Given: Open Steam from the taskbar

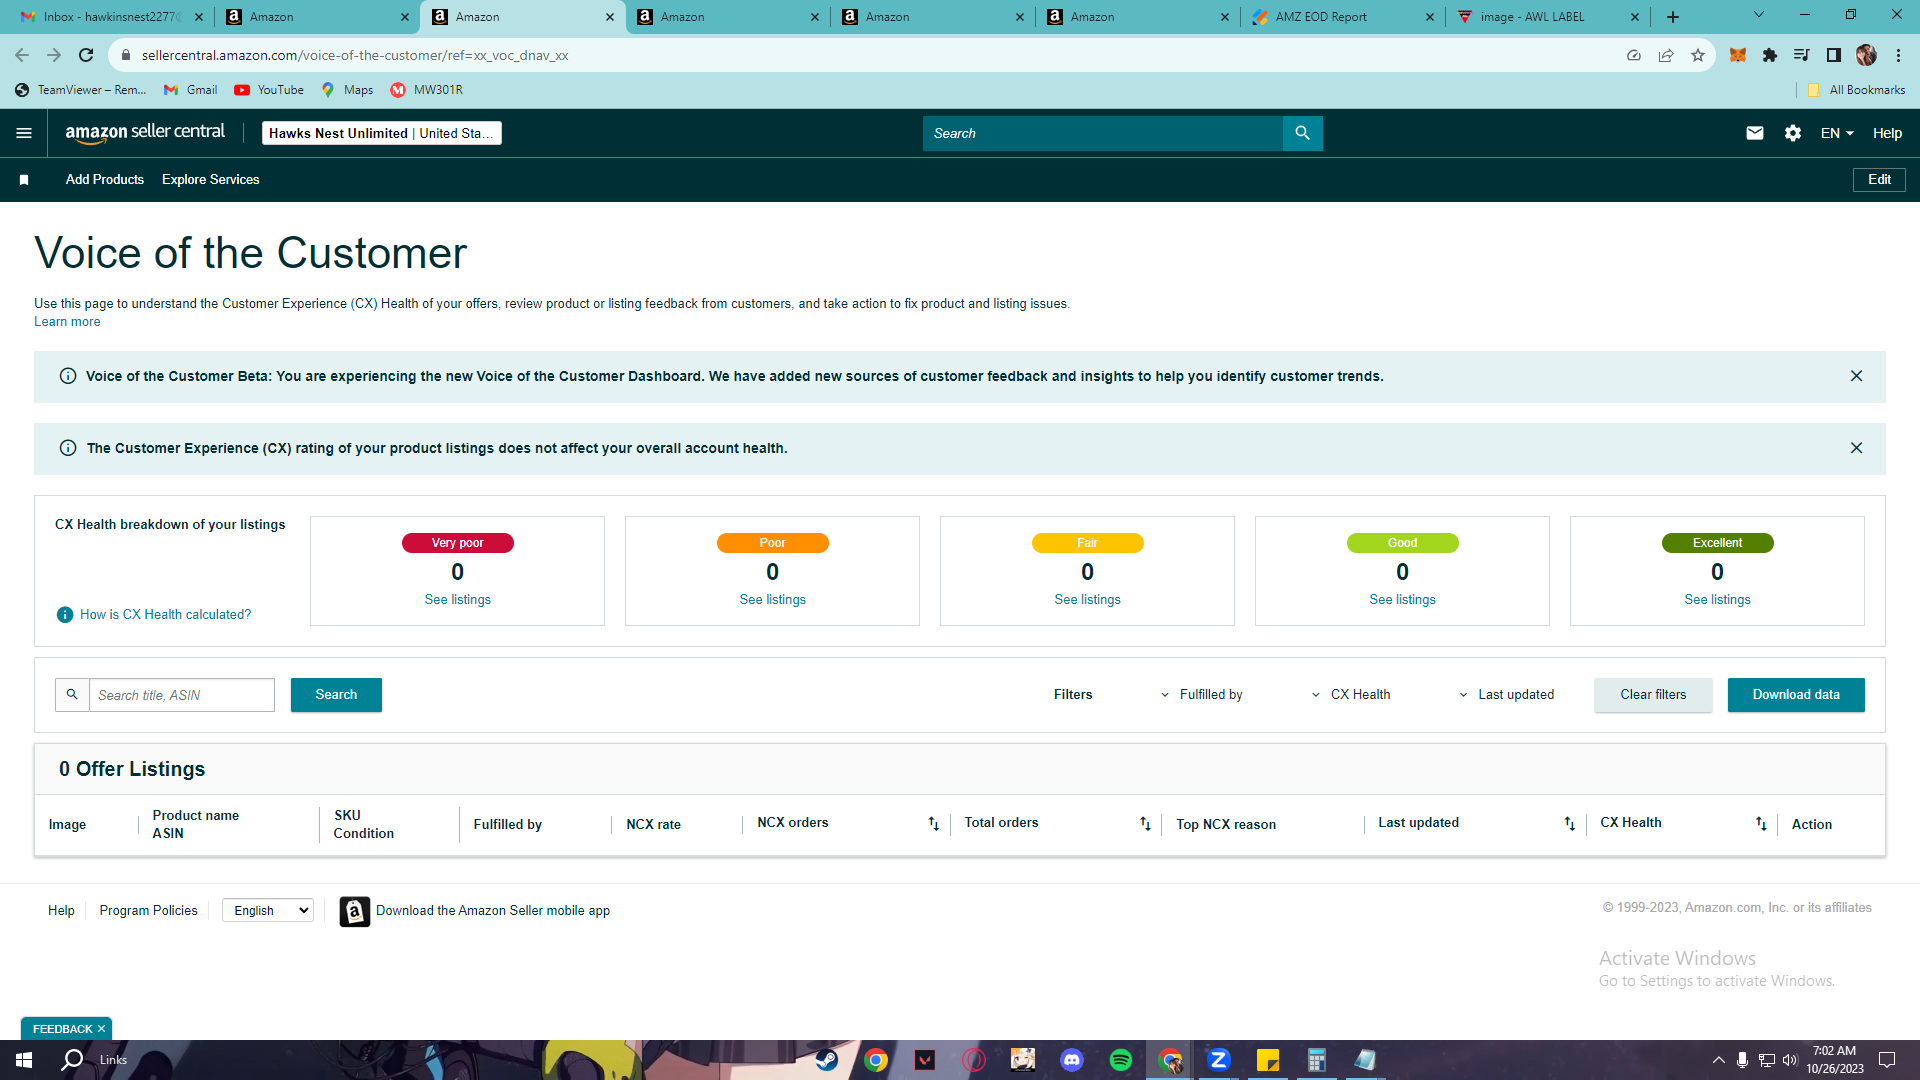Looking at the screenshot, I should [826, 1060].
